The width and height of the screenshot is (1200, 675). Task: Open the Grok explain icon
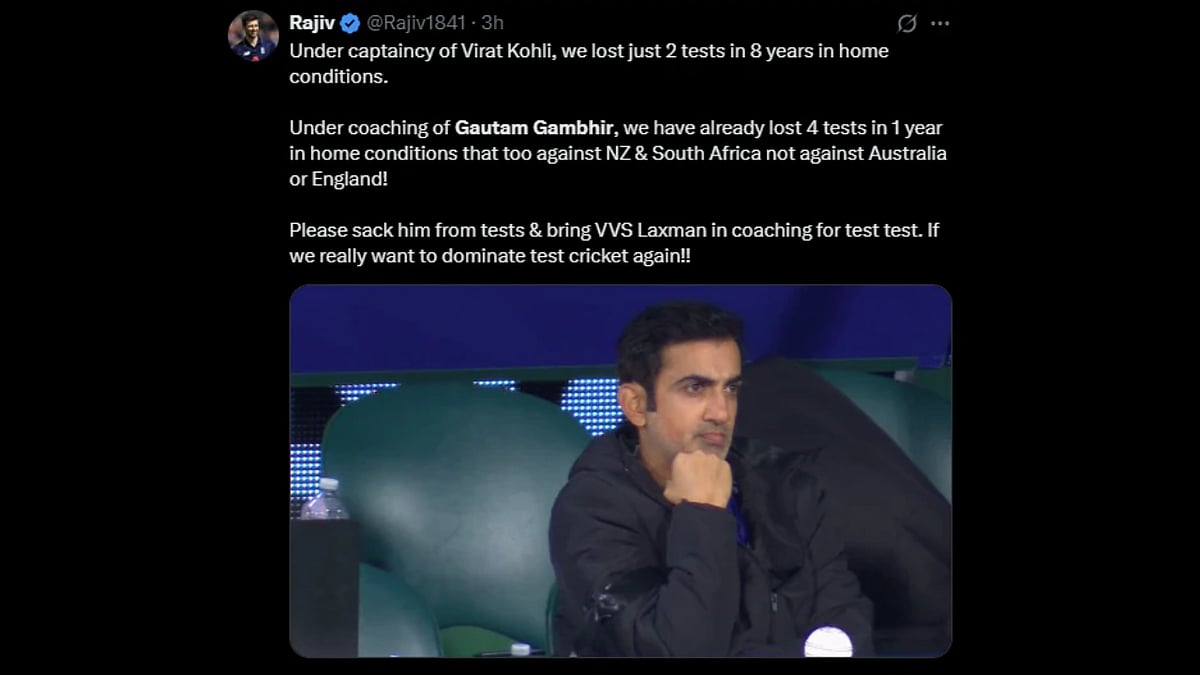(x=906, y=24)
